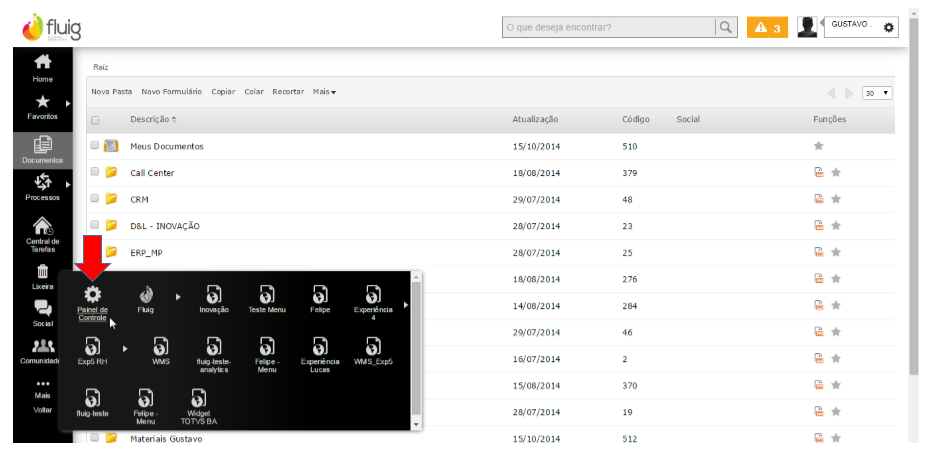Viewport: 929px width, 458px height.
Task: Open the Inovação page icon
Action: (x=214, y=294)
